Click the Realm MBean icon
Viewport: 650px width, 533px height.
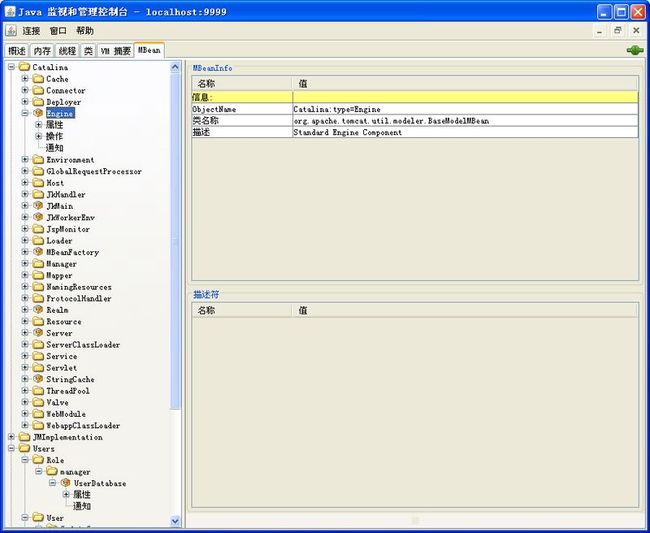pyautogui.click(x=38, y=310)
